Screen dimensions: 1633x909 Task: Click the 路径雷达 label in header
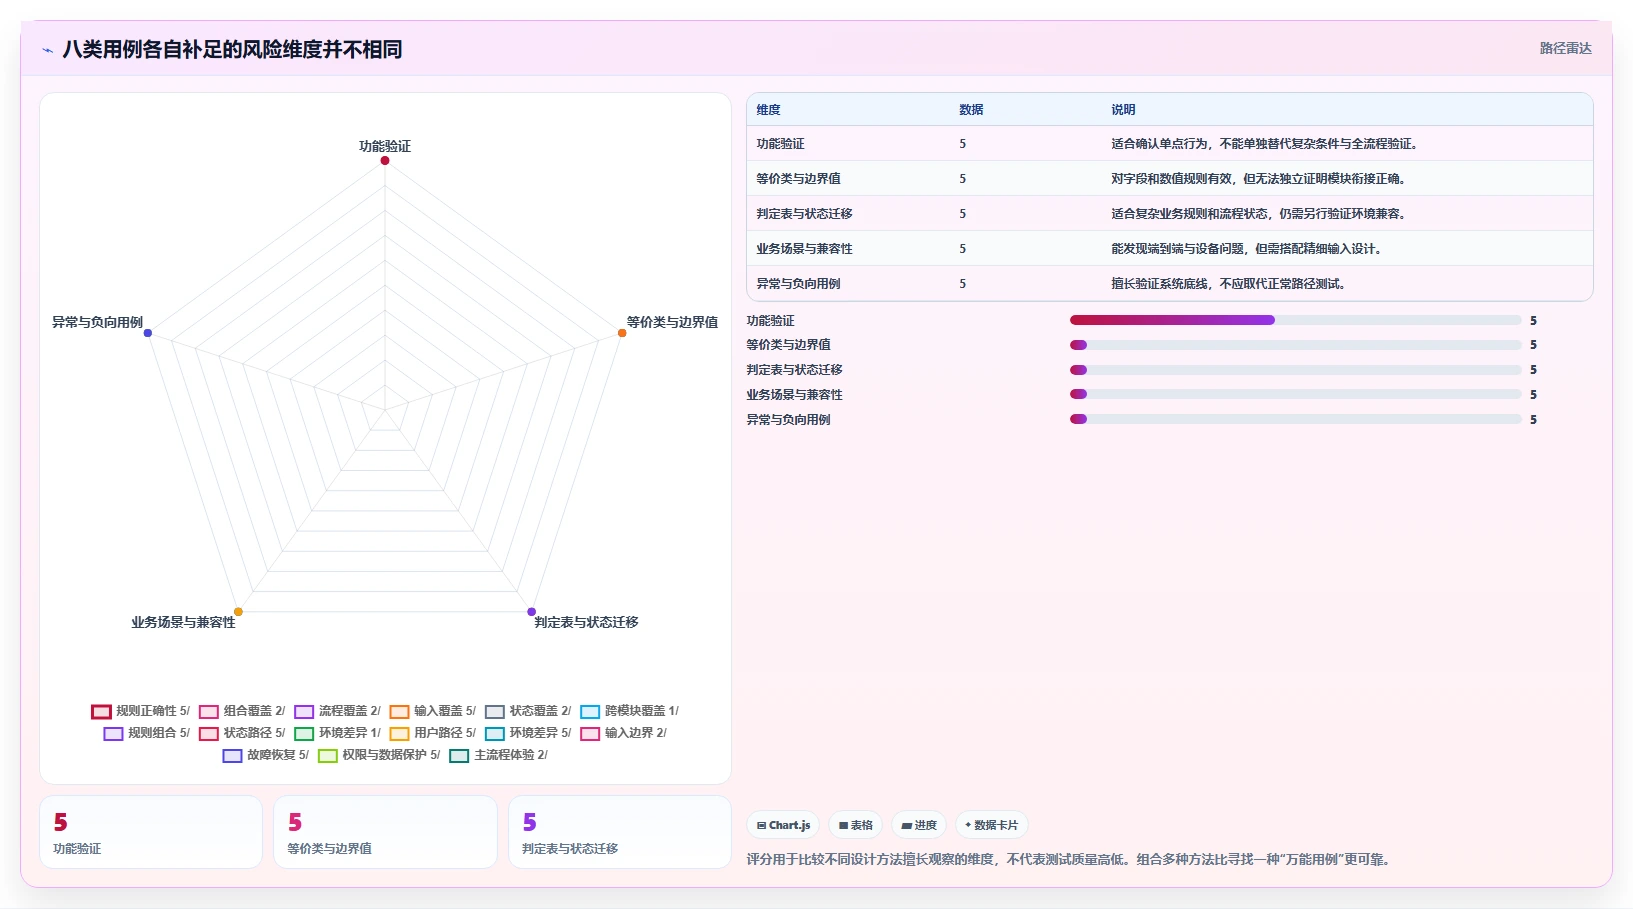tap(1565, 48)
